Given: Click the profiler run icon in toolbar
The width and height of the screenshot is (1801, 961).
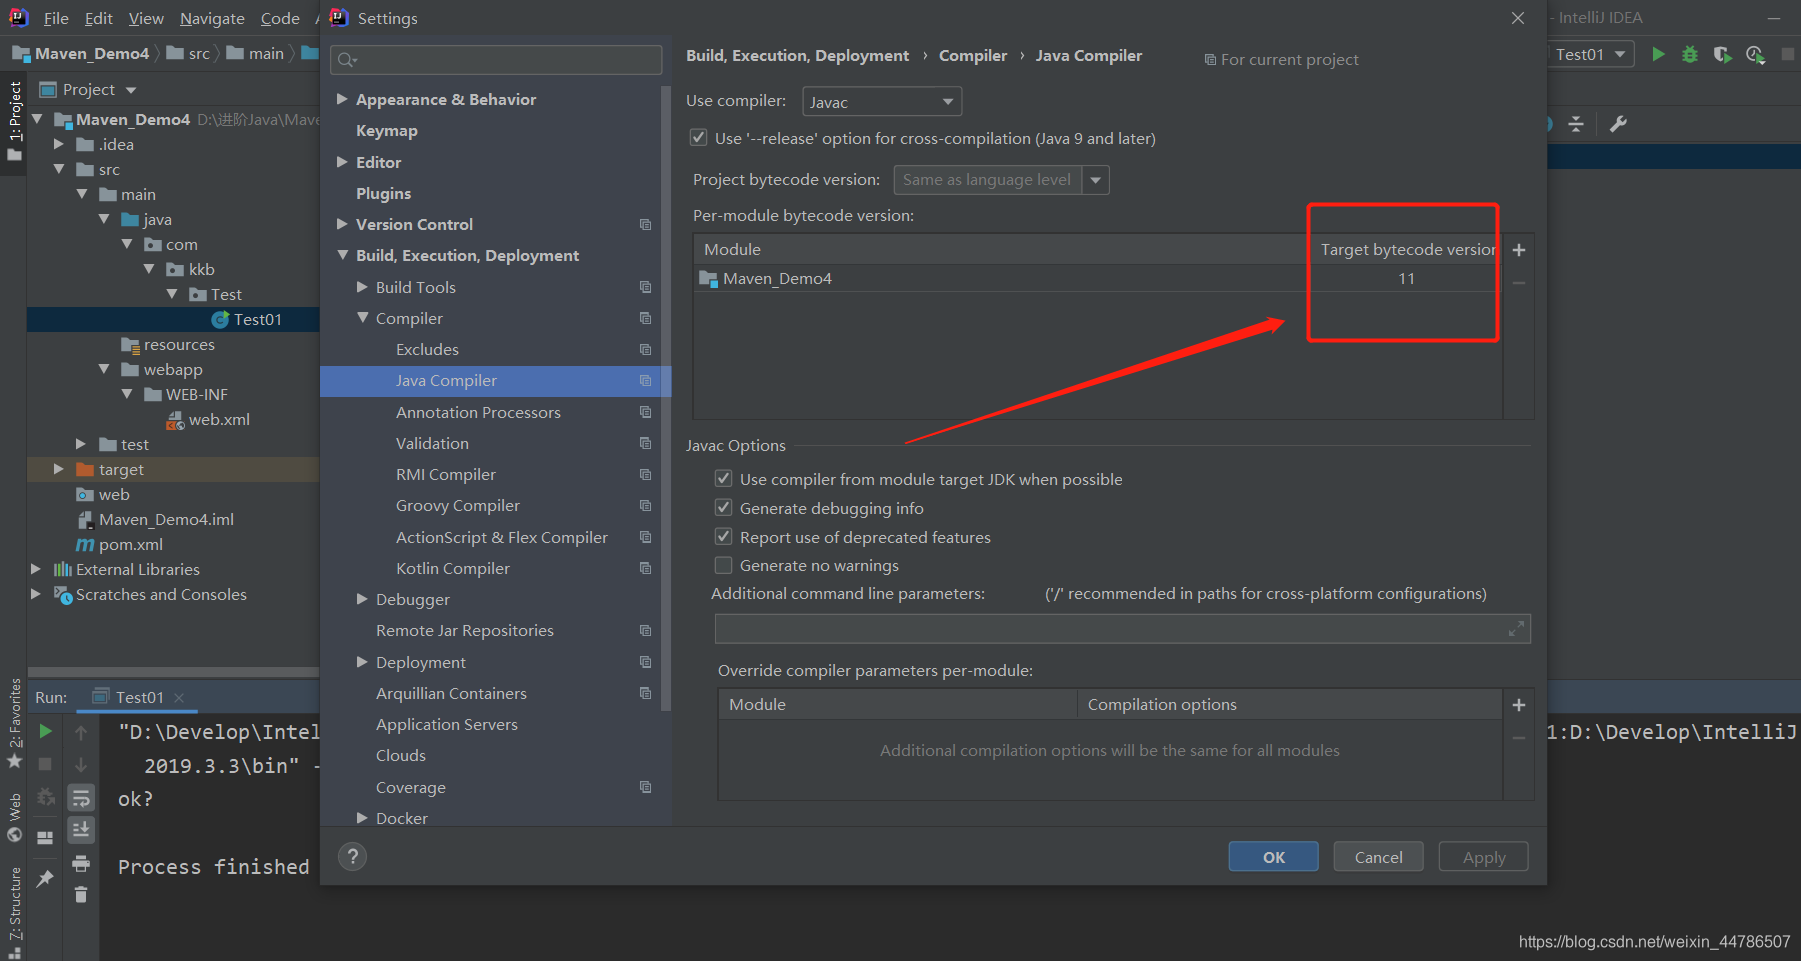Looking at the screenshot, I should pyautogui.click(x=1755, y=55).
